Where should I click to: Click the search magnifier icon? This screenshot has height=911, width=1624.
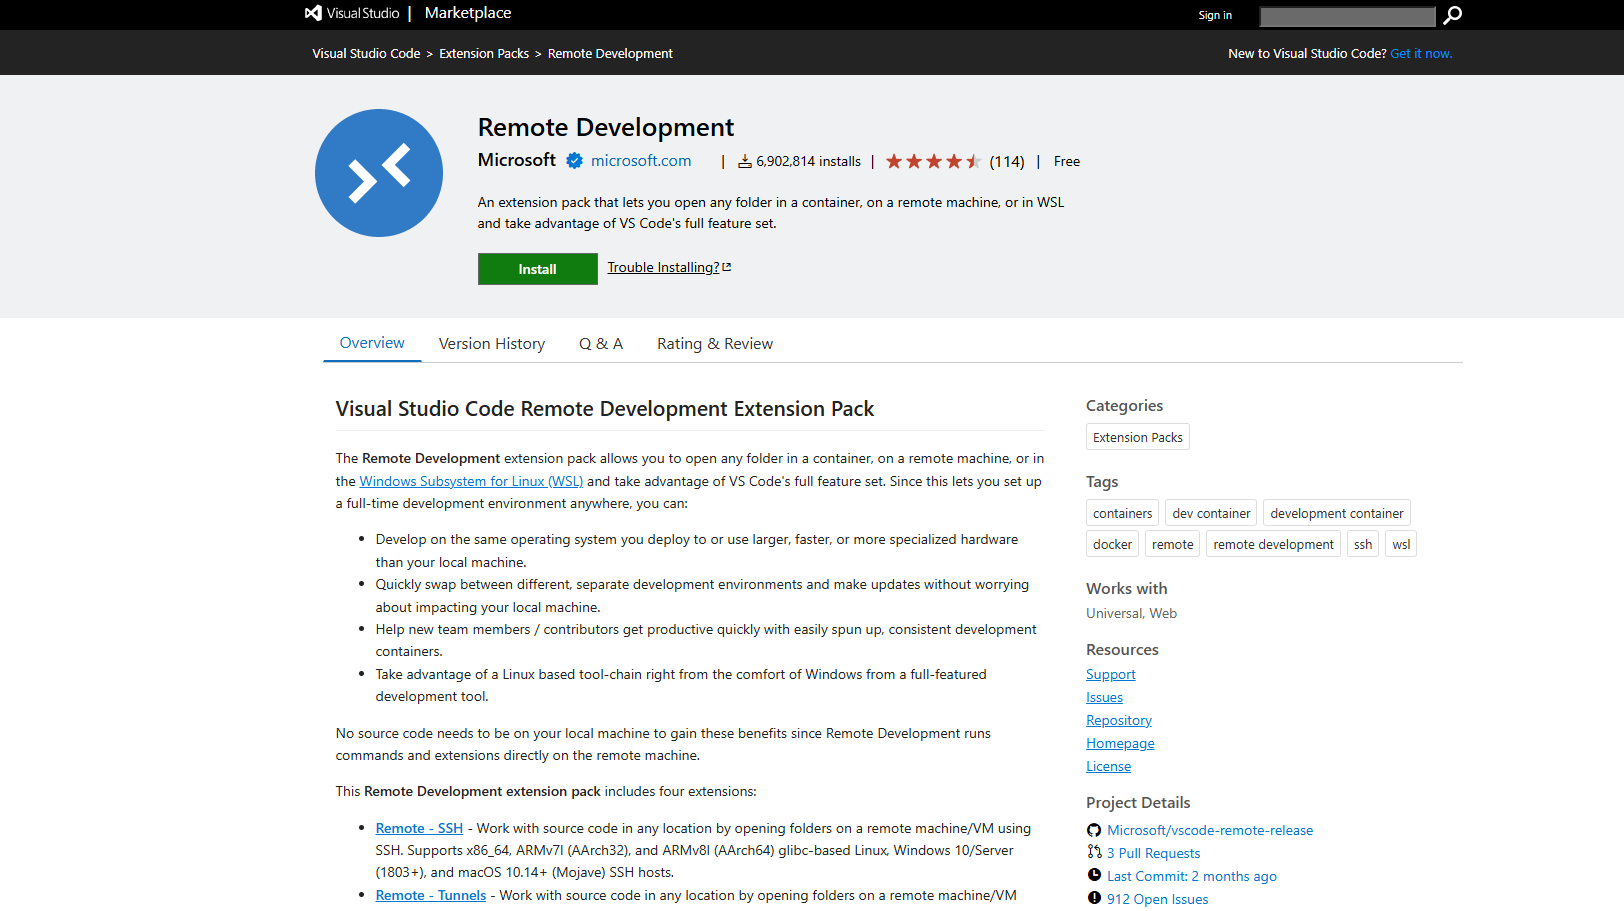[x=1453, y=15]
